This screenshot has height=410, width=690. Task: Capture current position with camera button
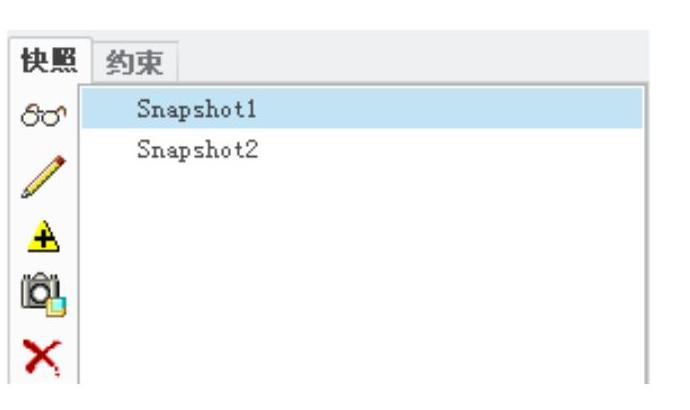44,294
